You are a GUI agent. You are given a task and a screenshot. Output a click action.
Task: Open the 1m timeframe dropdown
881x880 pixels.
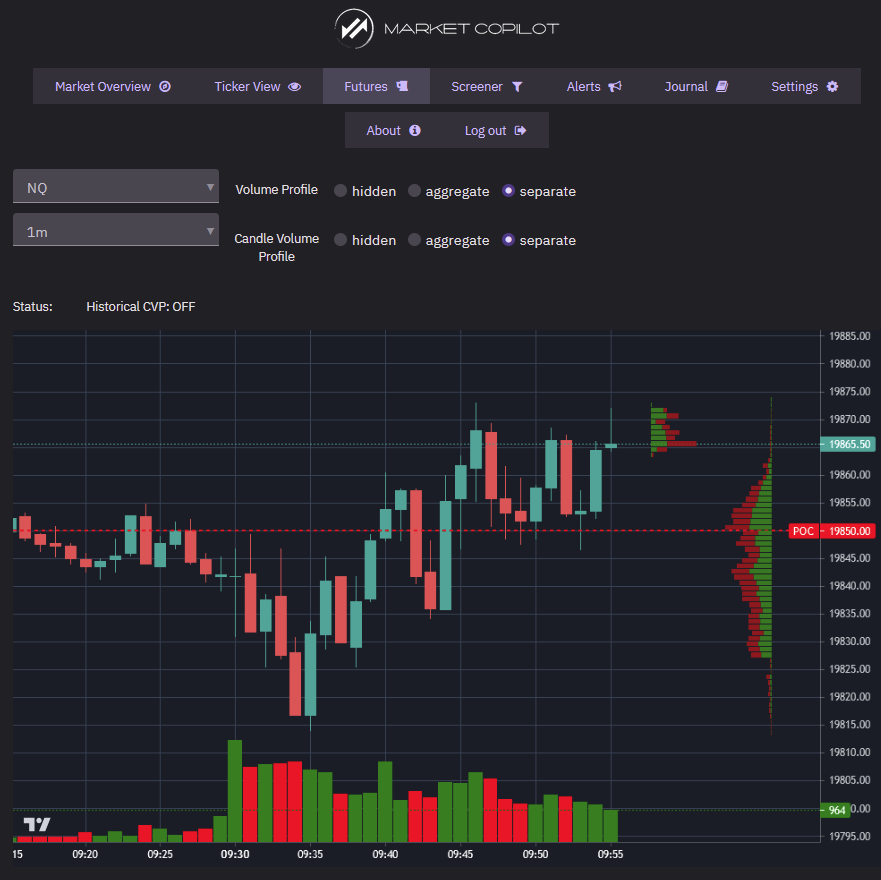[116, 230]
